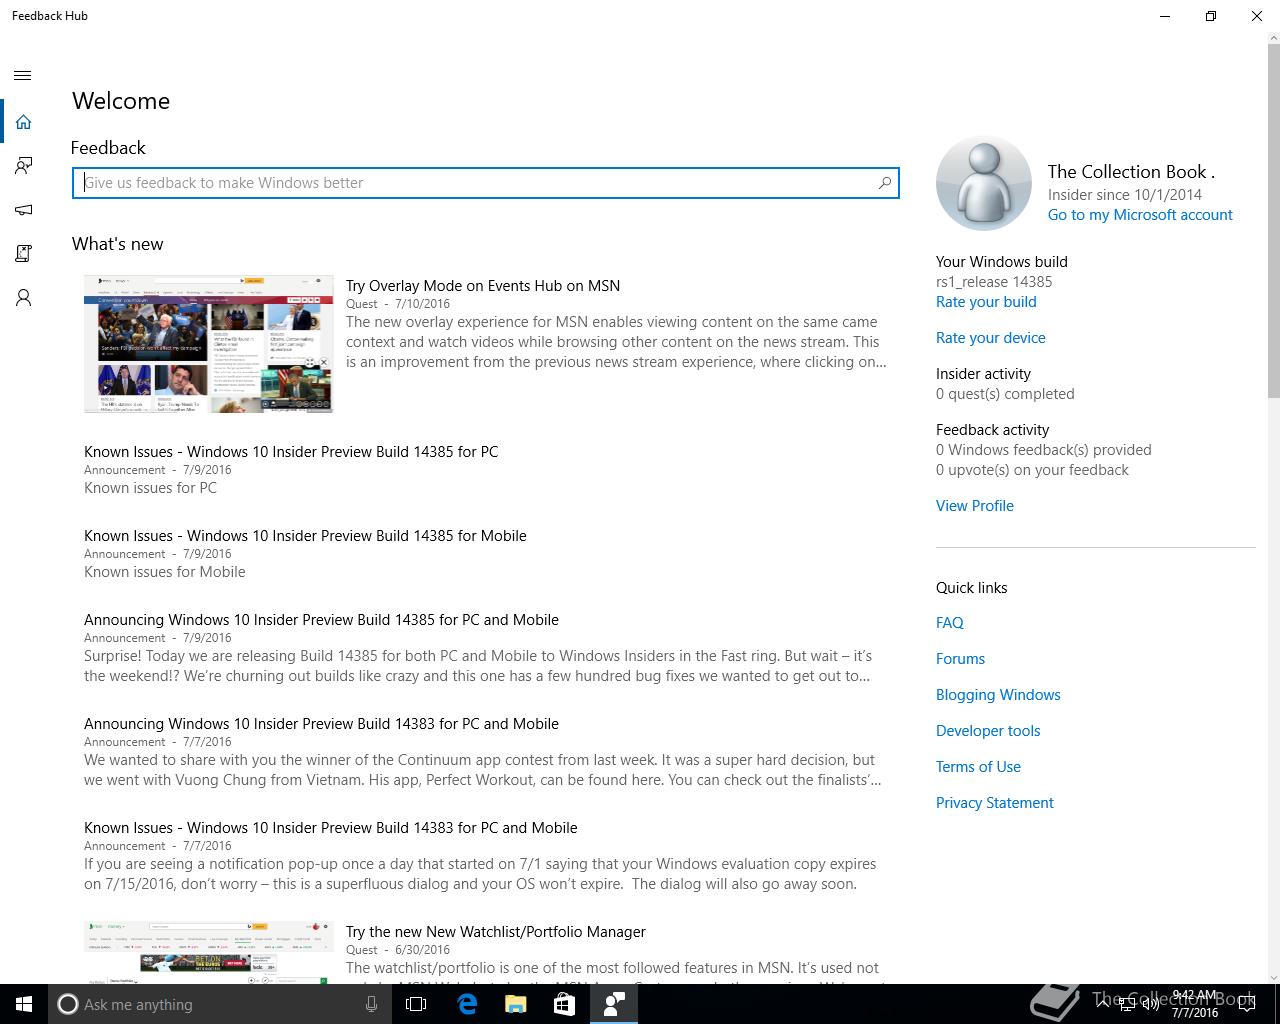Open Developer tools quick link

click(988, 731)
